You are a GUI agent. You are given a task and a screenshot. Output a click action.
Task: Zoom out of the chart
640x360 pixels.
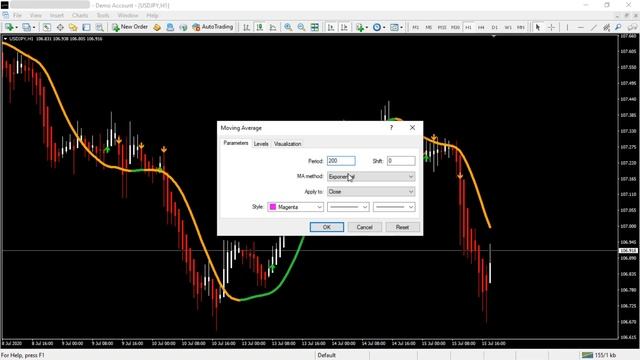pyautogui.click(x=301, y=27)
